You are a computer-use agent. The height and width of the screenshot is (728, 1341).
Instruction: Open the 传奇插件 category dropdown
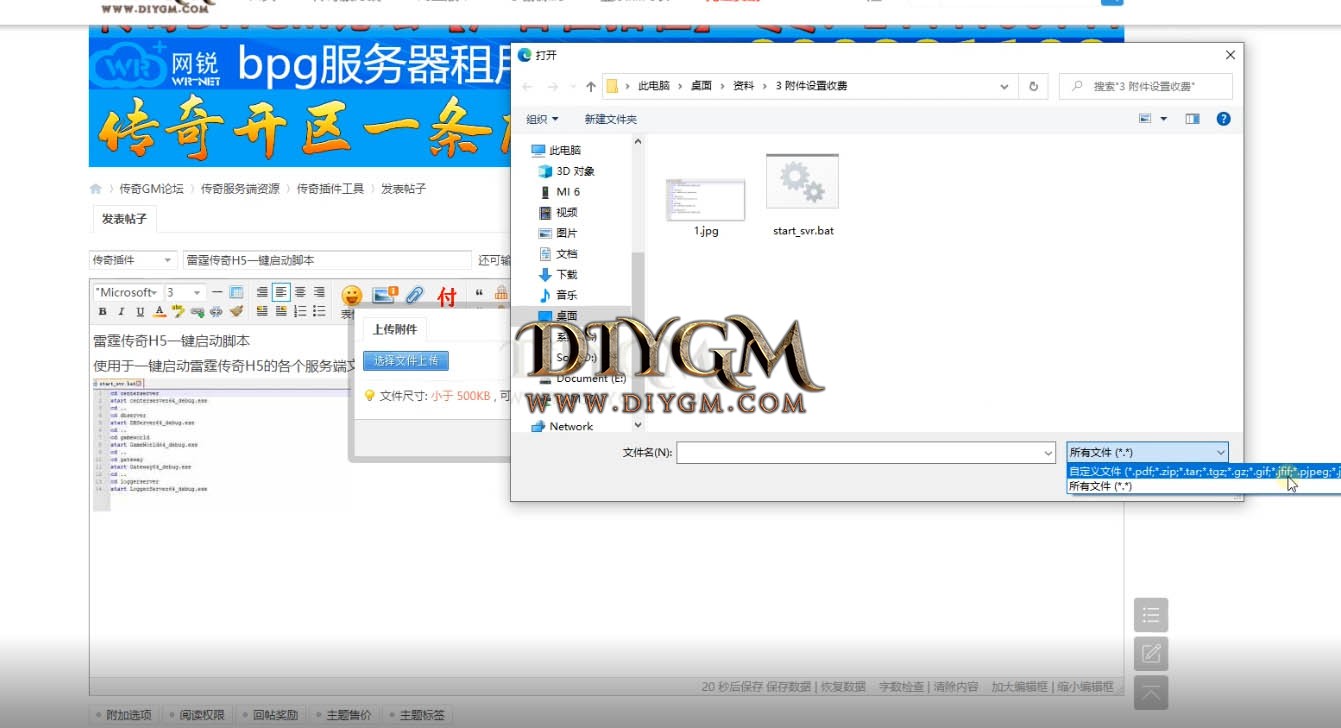point(133,260)
